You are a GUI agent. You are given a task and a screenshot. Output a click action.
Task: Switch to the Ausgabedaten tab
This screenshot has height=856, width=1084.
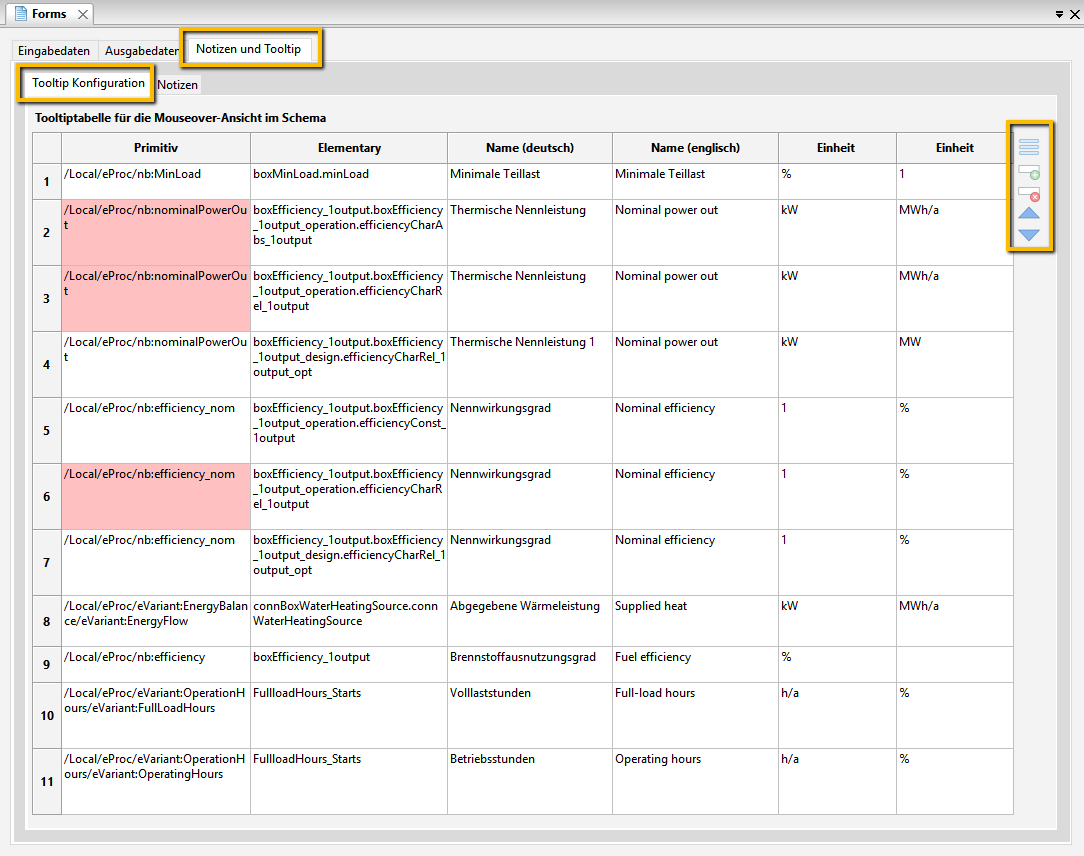click(x=142, y=50)
